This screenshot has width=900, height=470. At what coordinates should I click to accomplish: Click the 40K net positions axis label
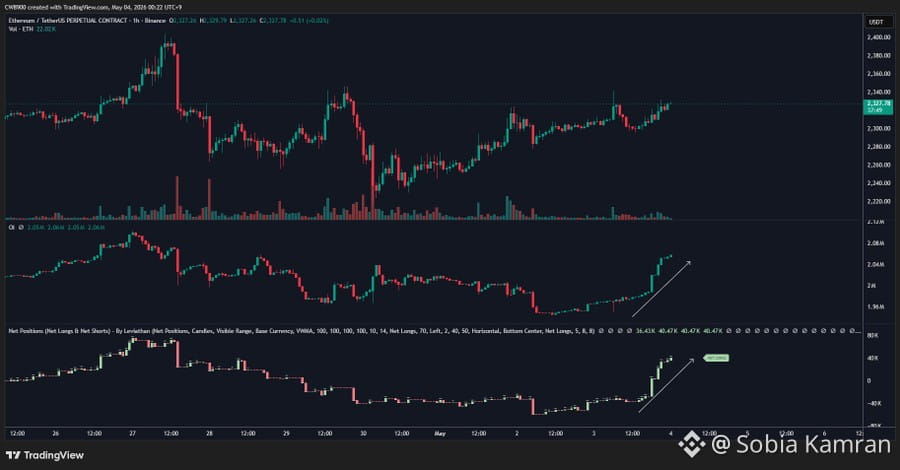point(872,358)
